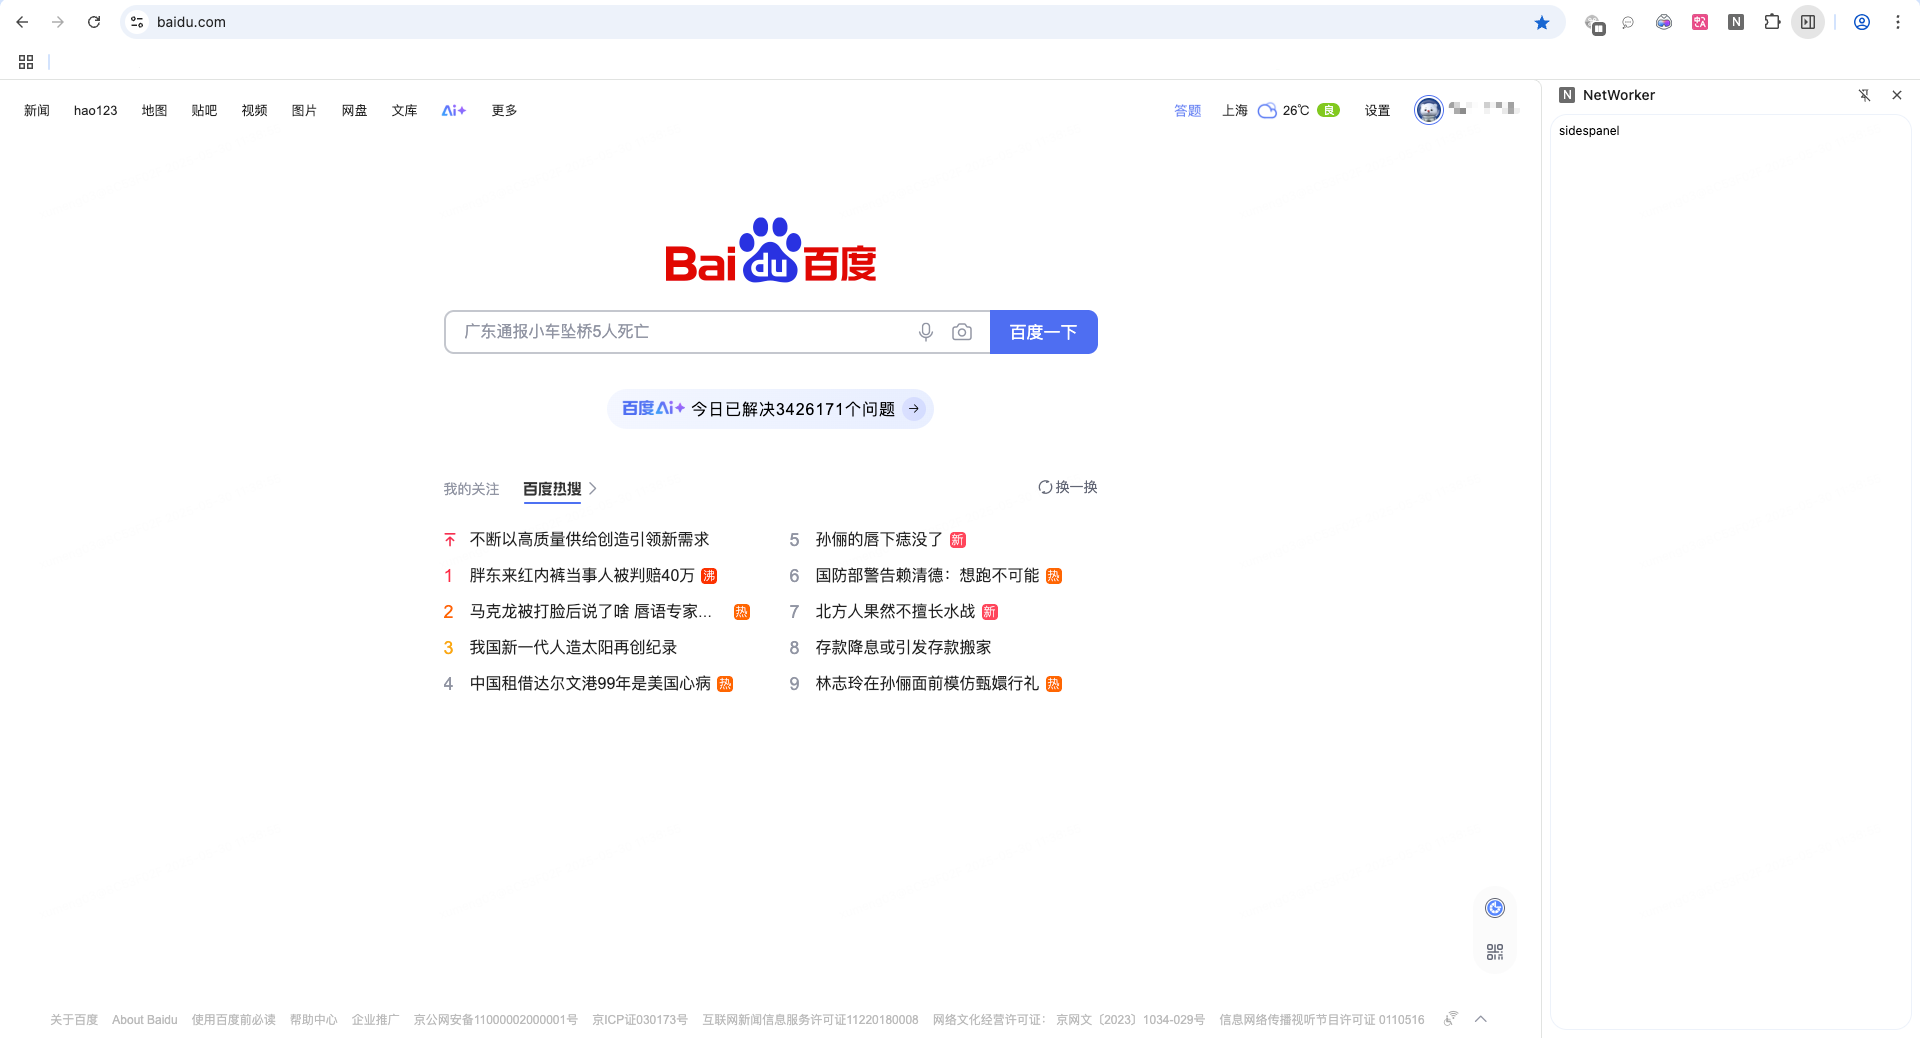Viewport: 1920px width, 1038px height.
Task: Click the arrow on the AI banner
Action: pos(914,409)
